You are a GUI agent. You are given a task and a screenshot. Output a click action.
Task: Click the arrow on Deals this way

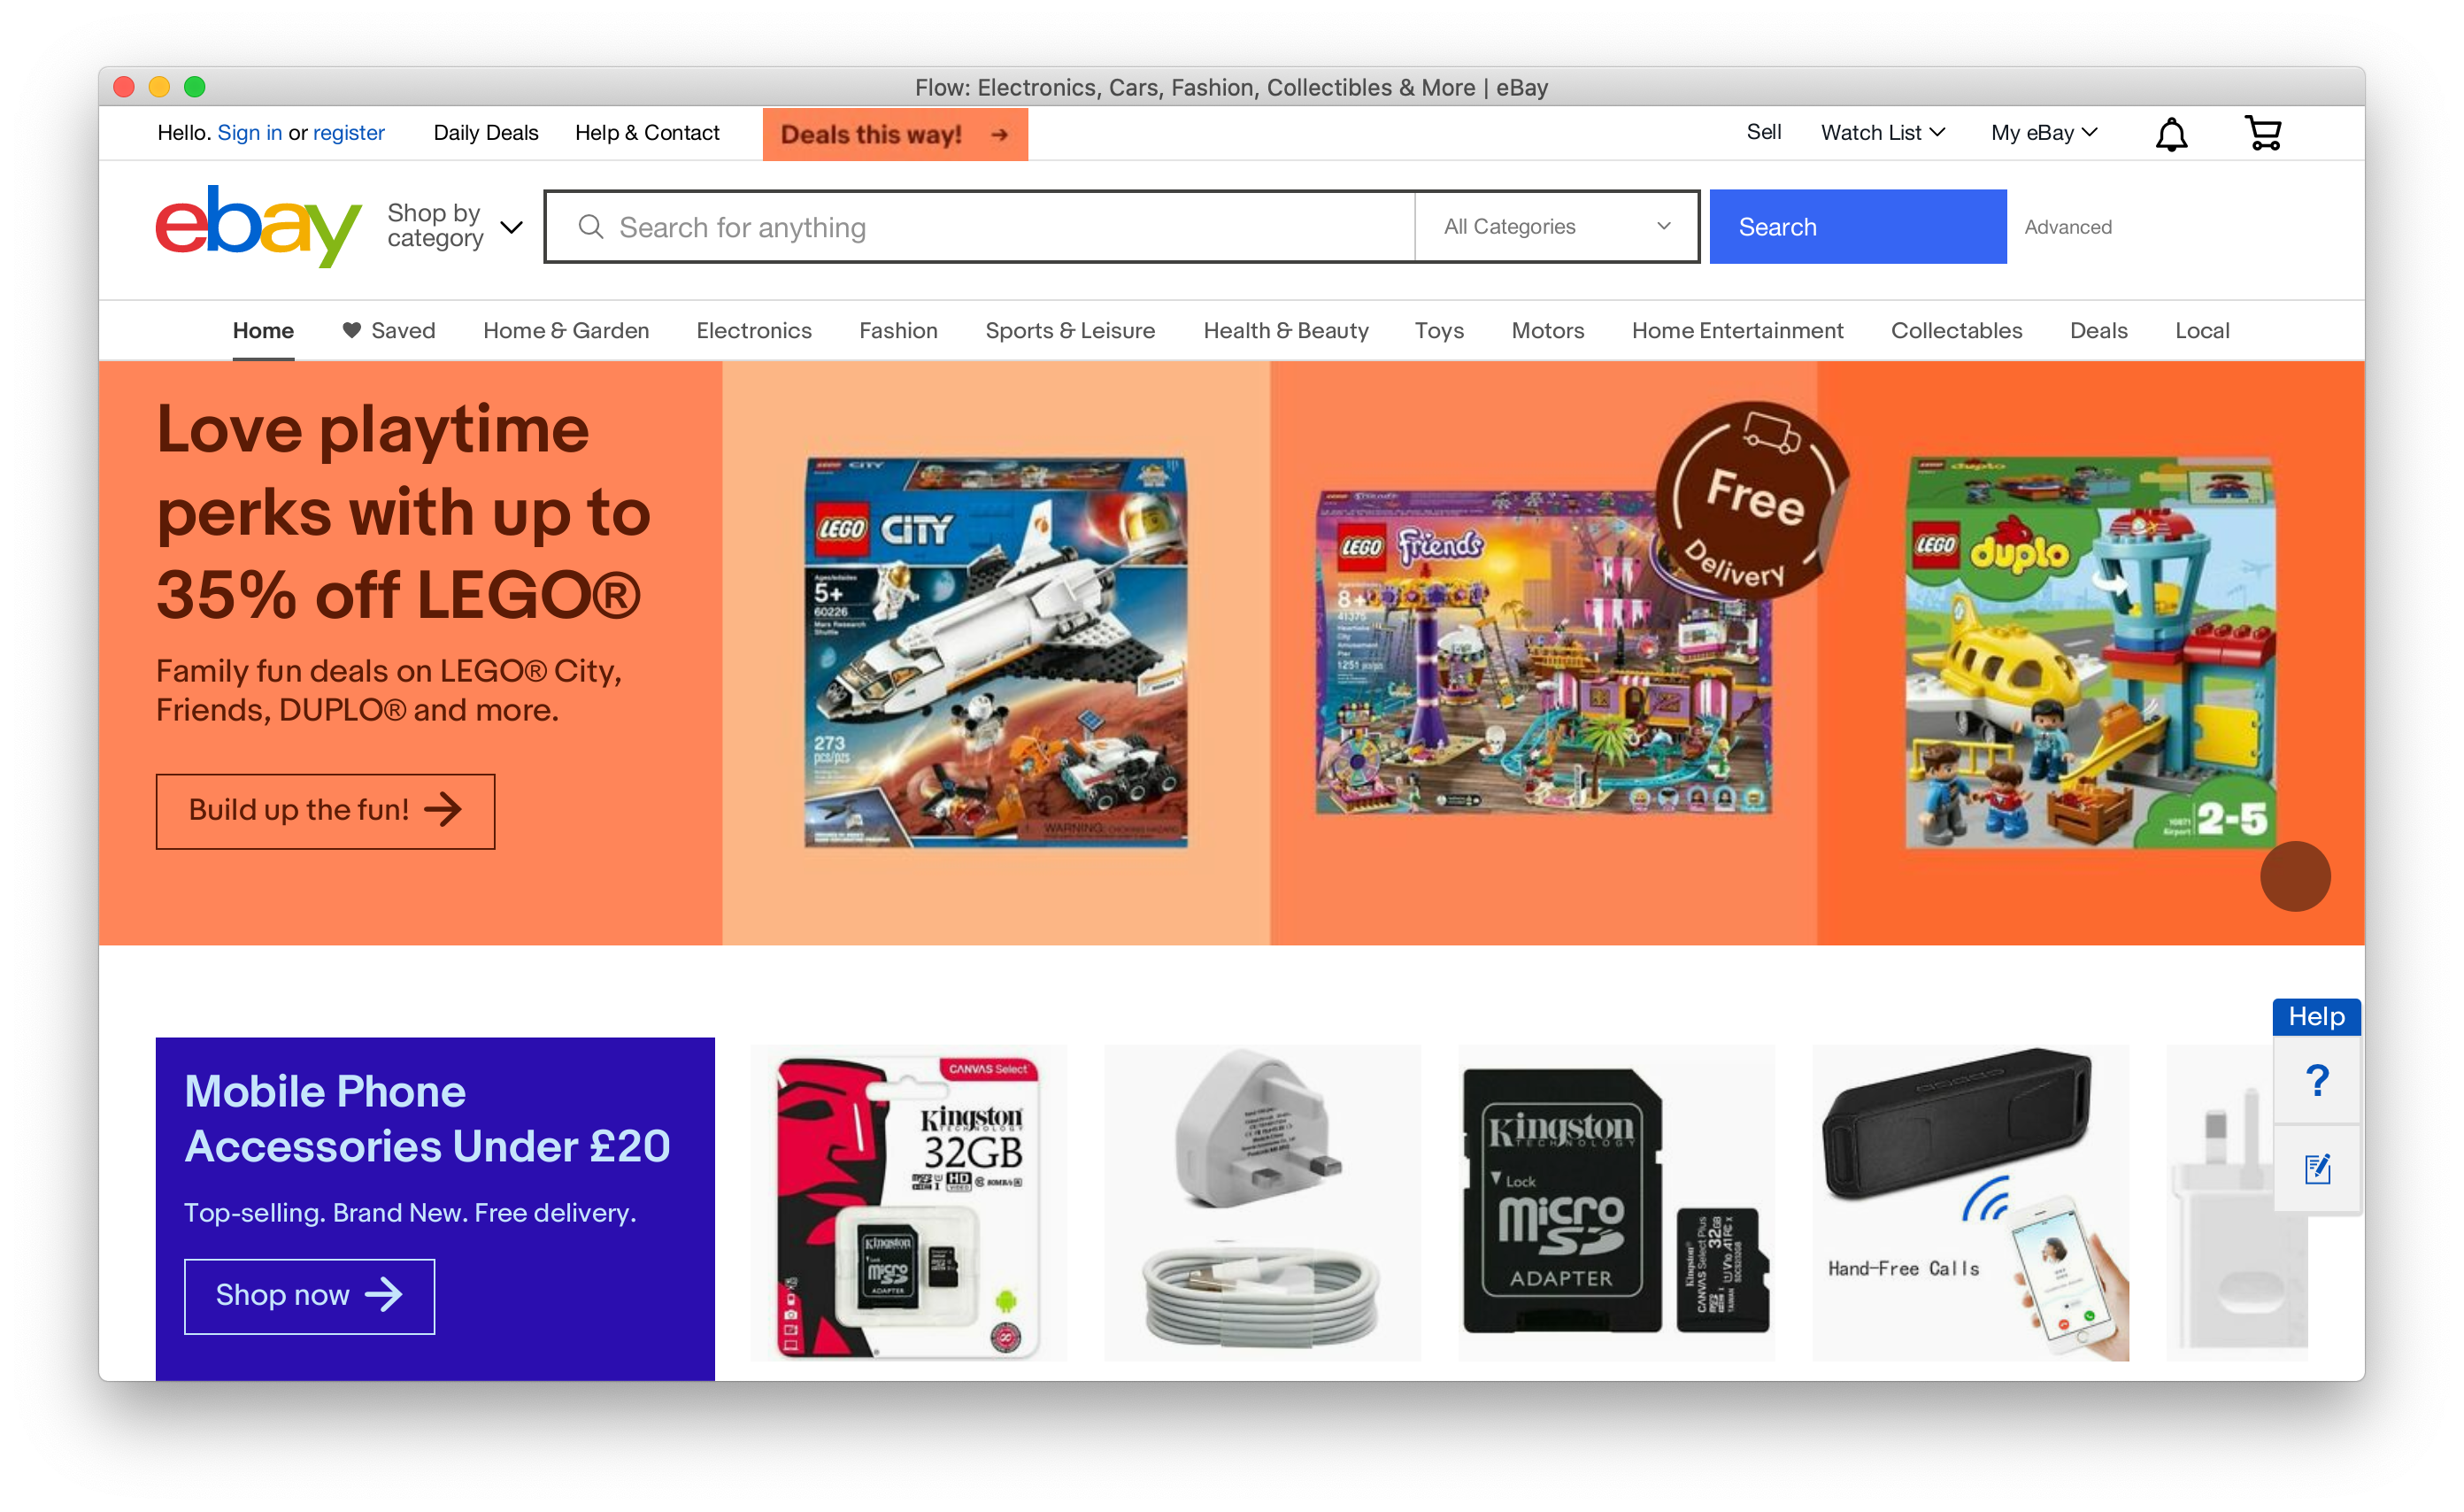click(999, 135)
